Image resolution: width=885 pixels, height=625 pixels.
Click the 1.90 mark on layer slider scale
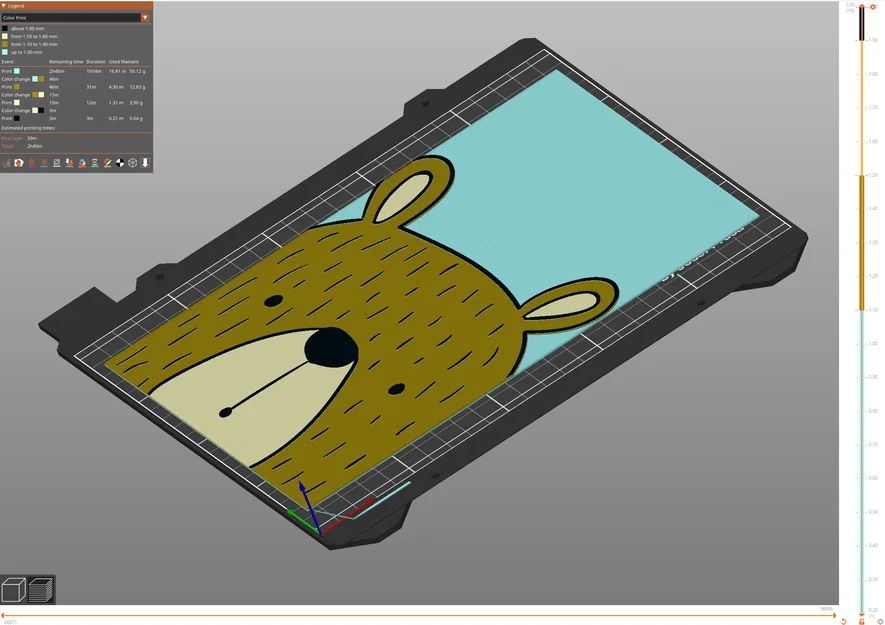(x=873, y=40)
